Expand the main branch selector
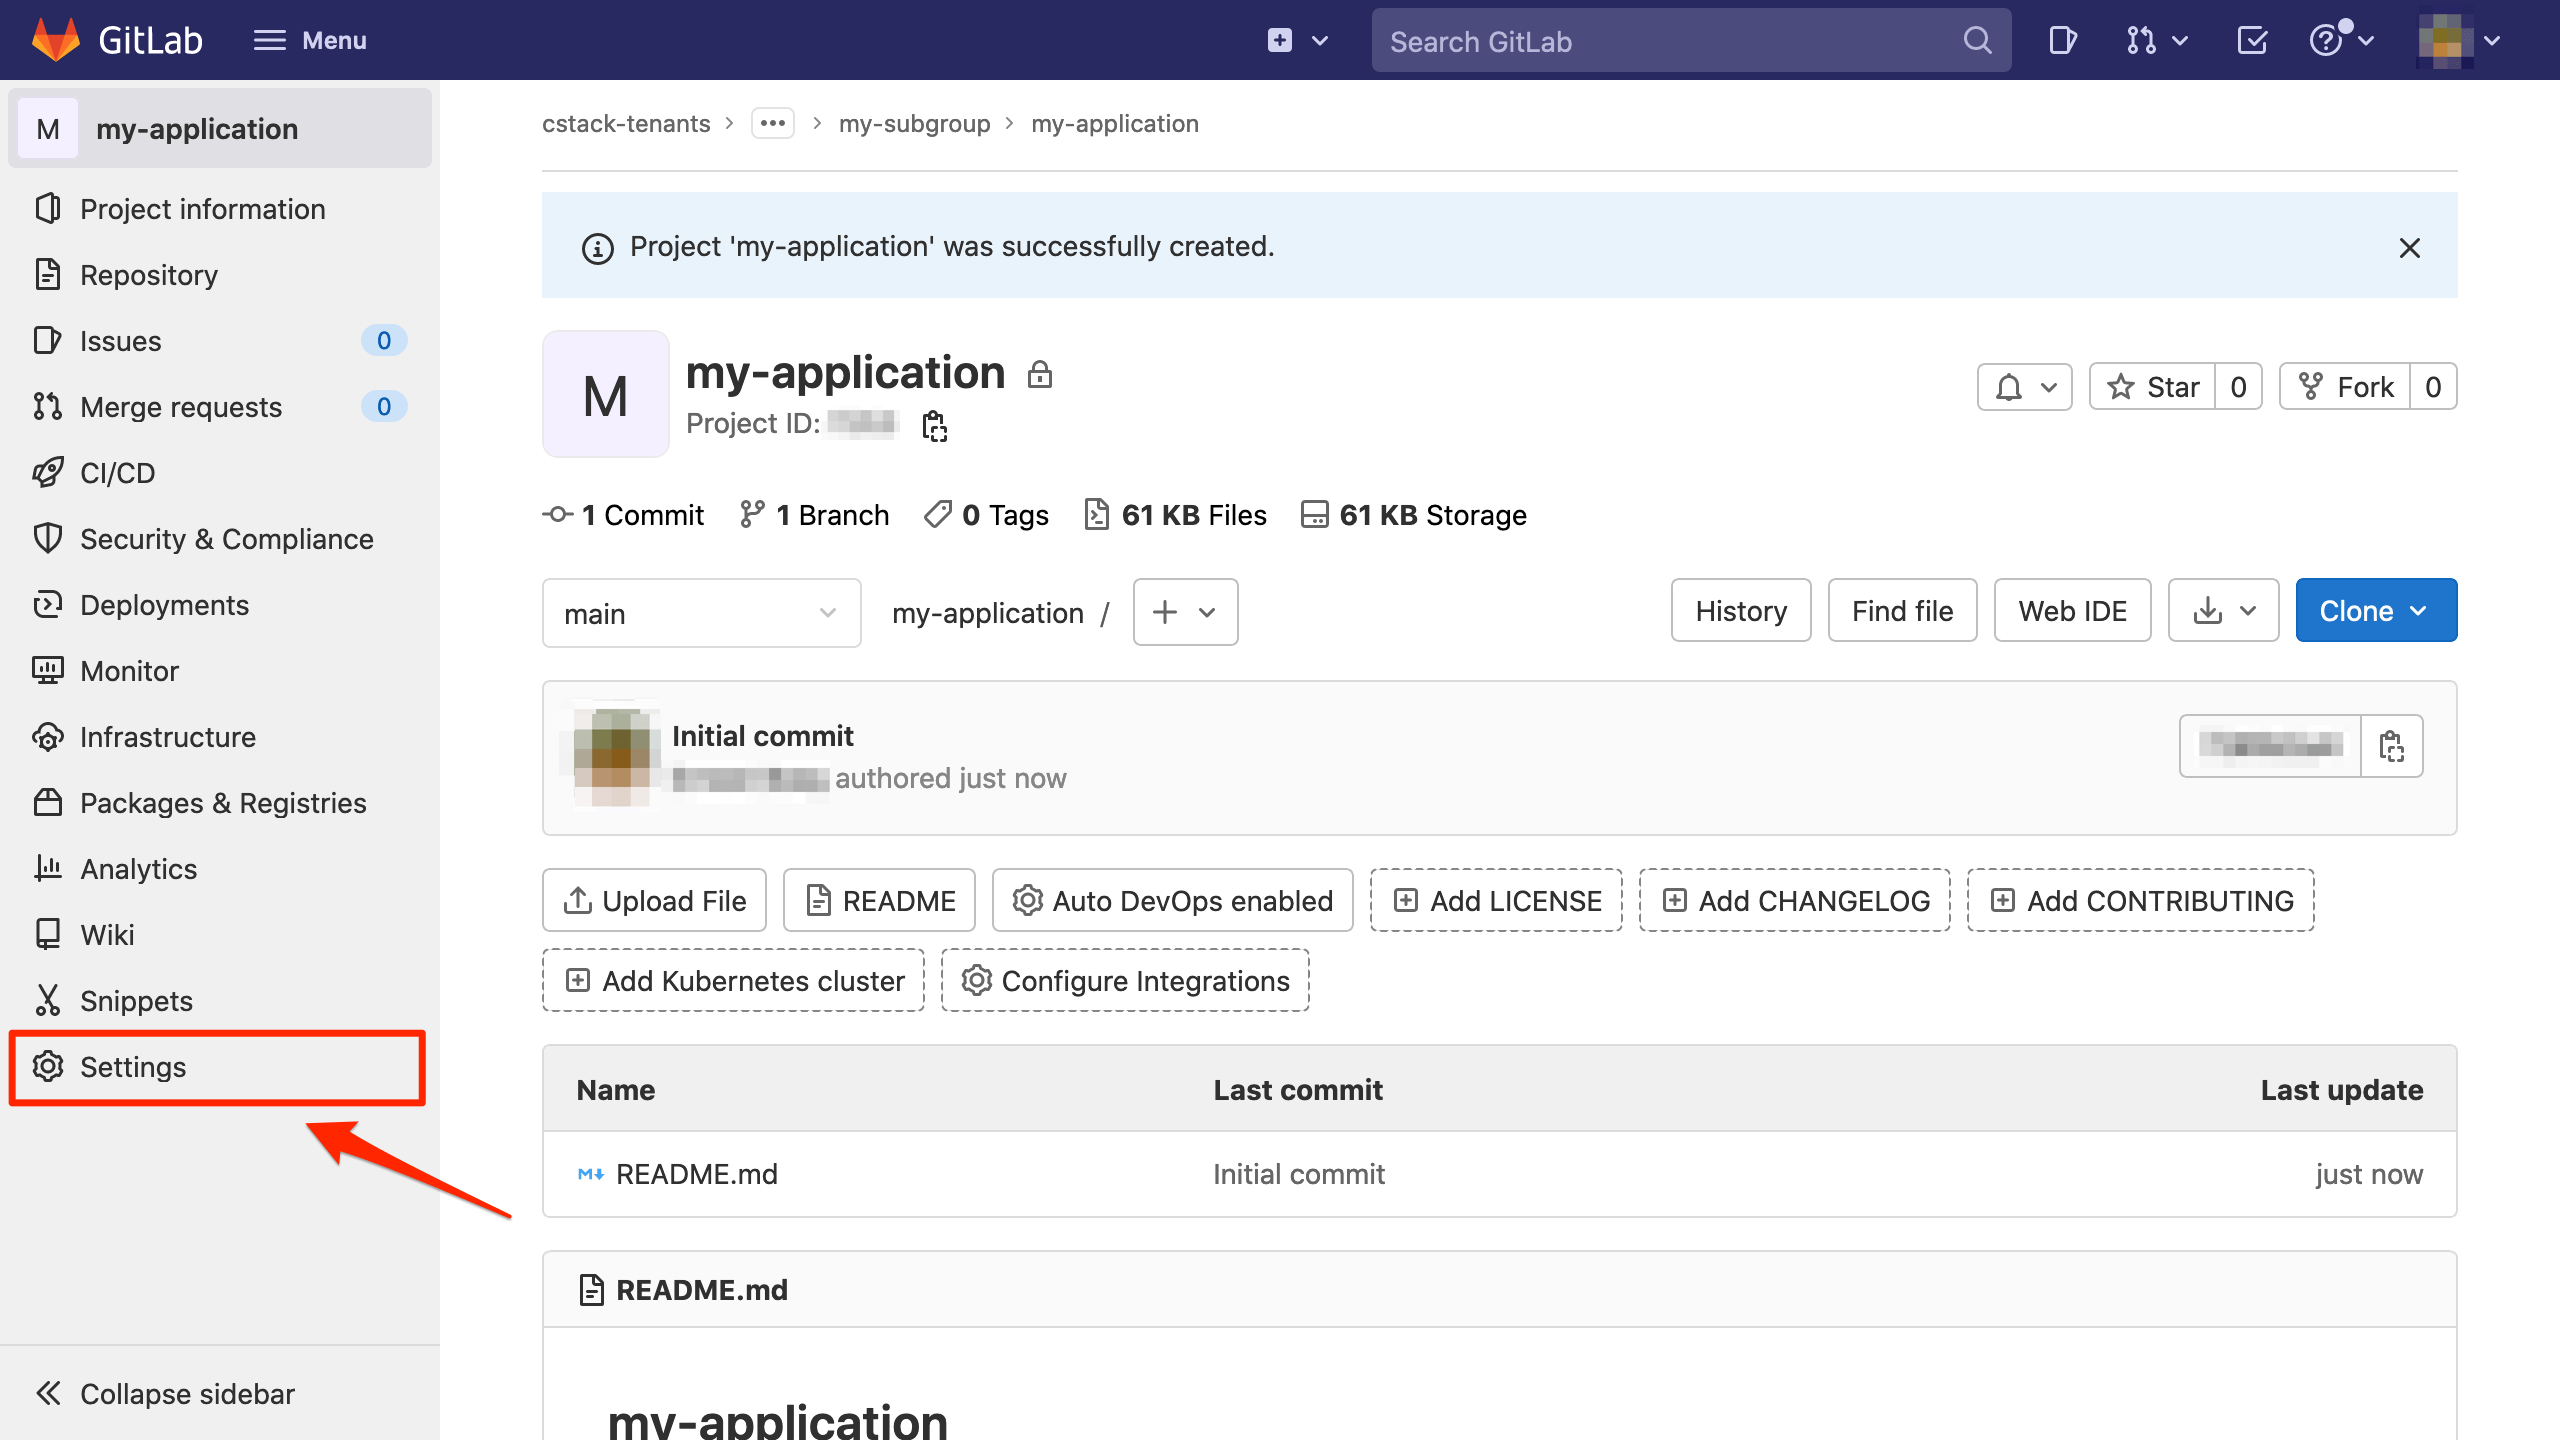Screen dimensions: 2560x1440 tap(701, 612)
